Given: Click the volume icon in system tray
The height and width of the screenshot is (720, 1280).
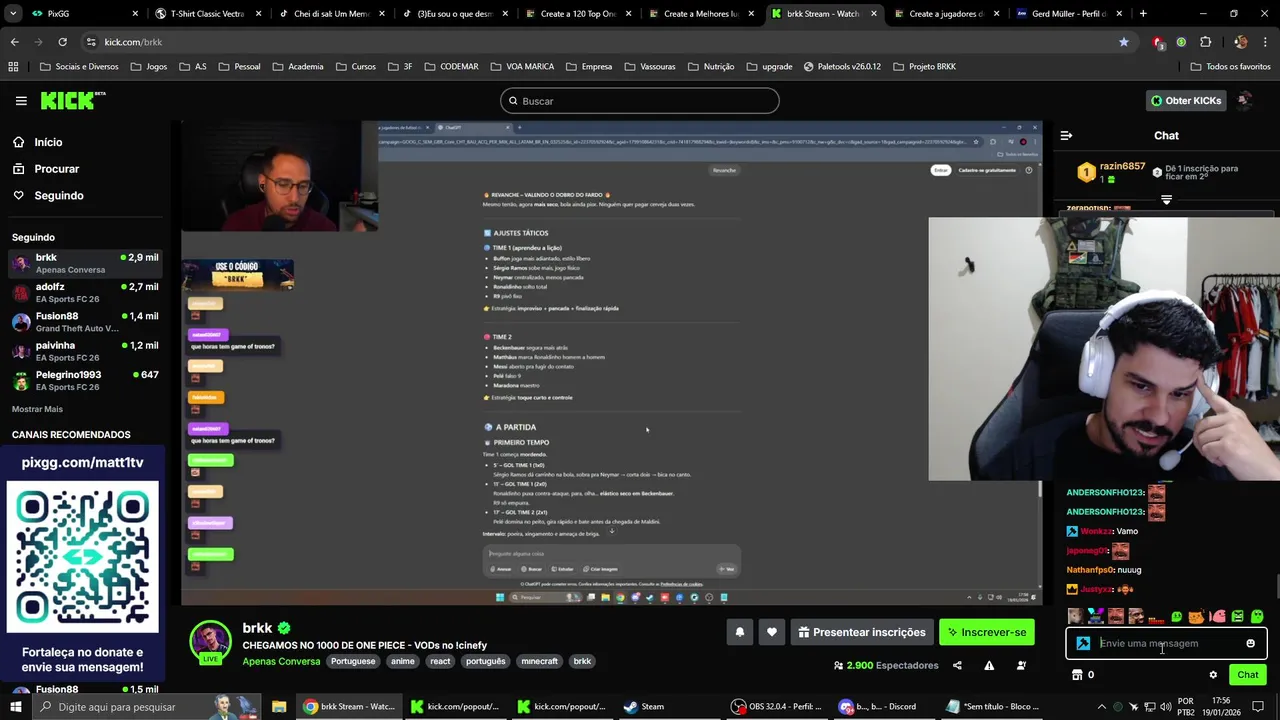Looking at the screenshot, I should click(x=1165, y=707).
